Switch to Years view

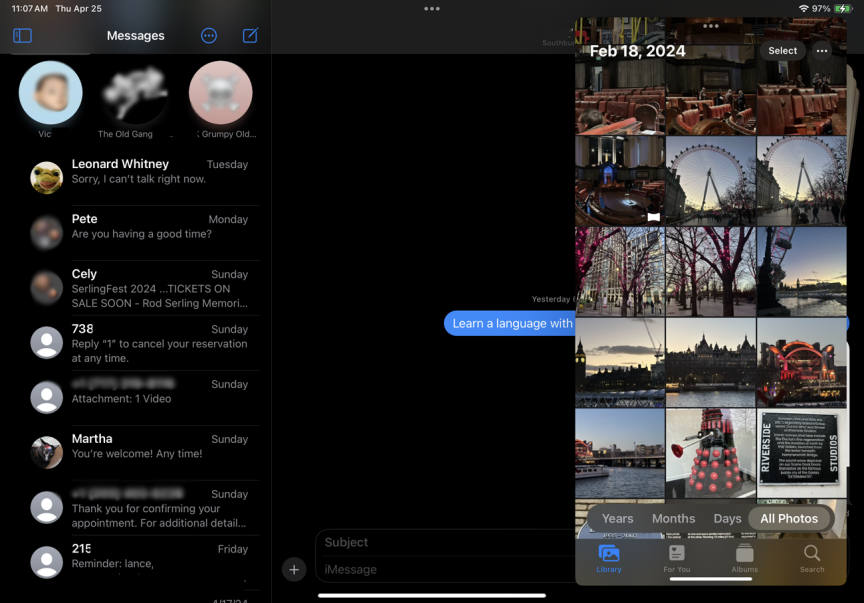[x=617, y=518]
